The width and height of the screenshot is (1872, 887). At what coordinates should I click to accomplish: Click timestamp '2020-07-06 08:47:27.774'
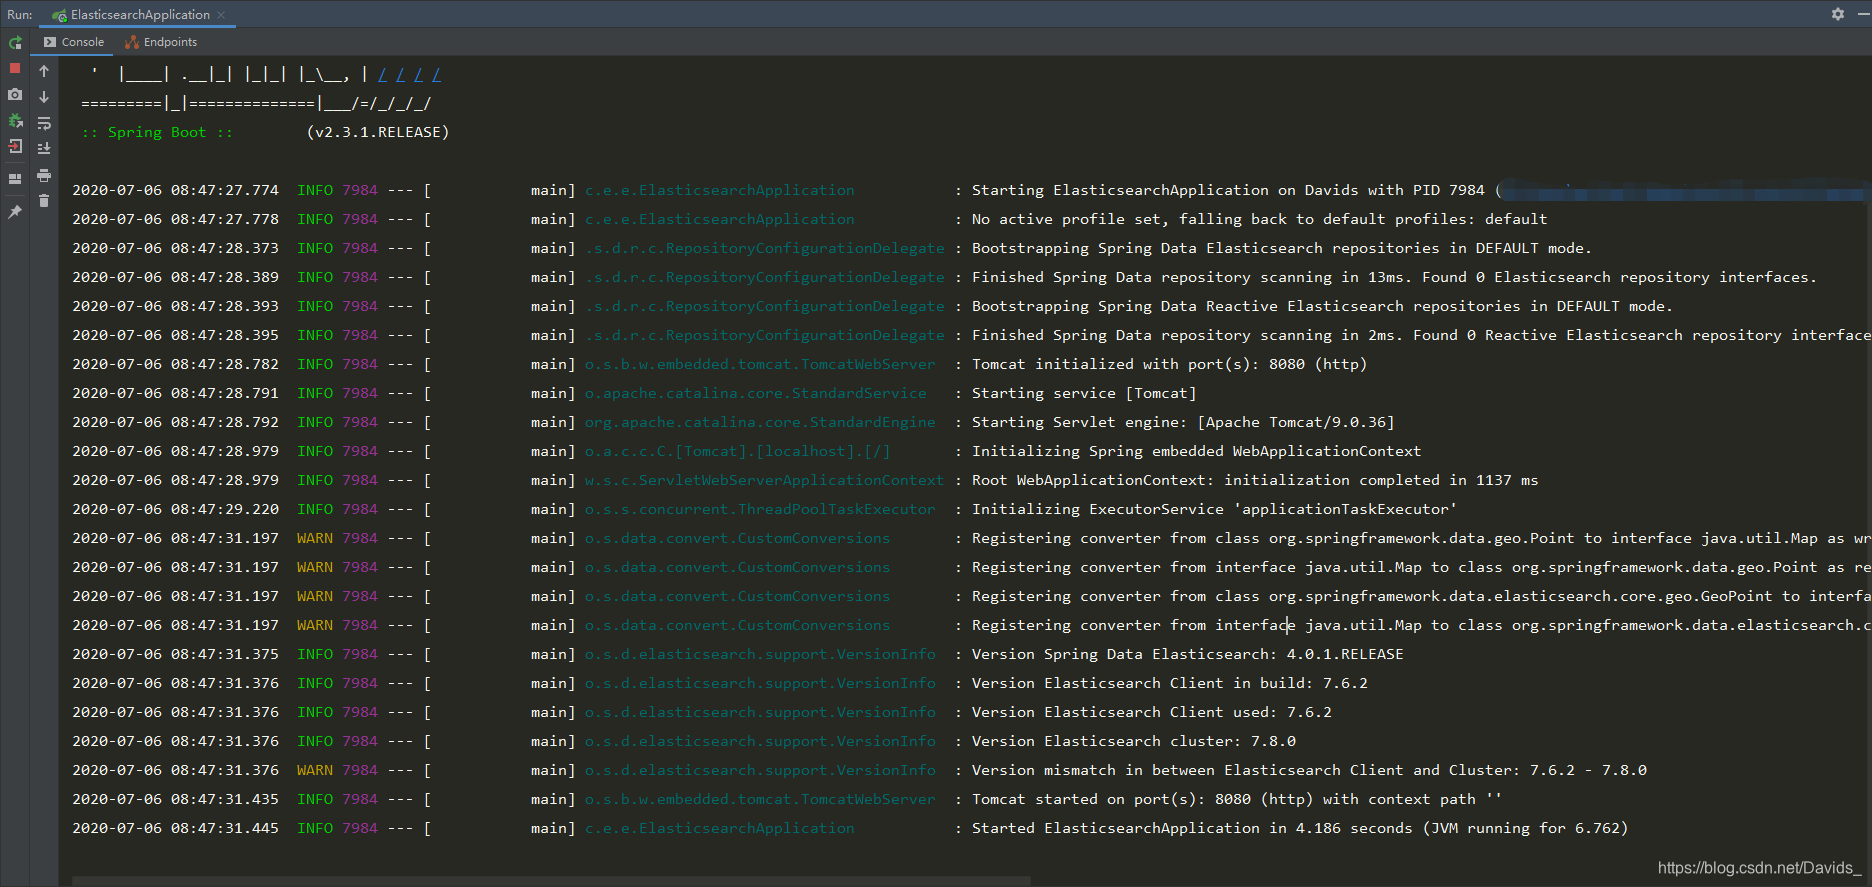point(176,190)
